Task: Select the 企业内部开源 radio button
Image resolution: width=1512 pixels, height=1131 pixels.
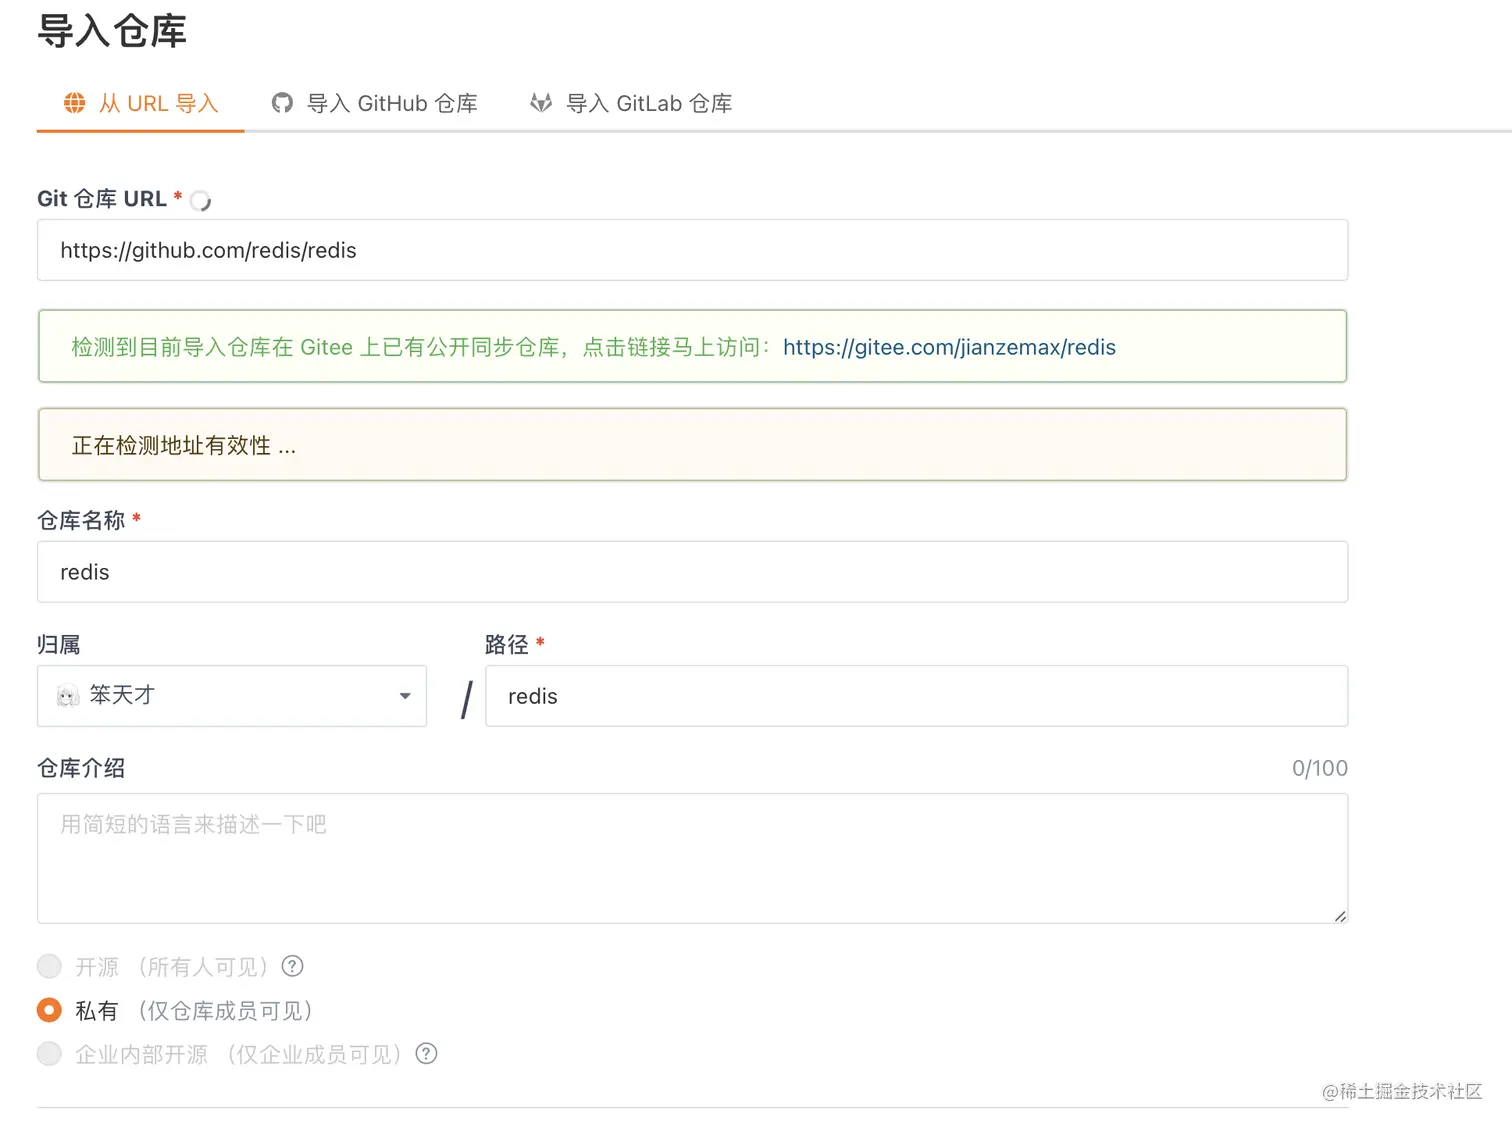Action: pos(49,1054)
